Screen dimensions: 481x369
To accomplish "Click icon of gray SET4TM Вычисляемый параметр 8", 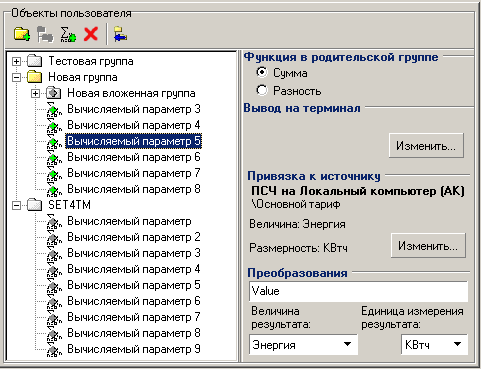I will pos(54,334).
